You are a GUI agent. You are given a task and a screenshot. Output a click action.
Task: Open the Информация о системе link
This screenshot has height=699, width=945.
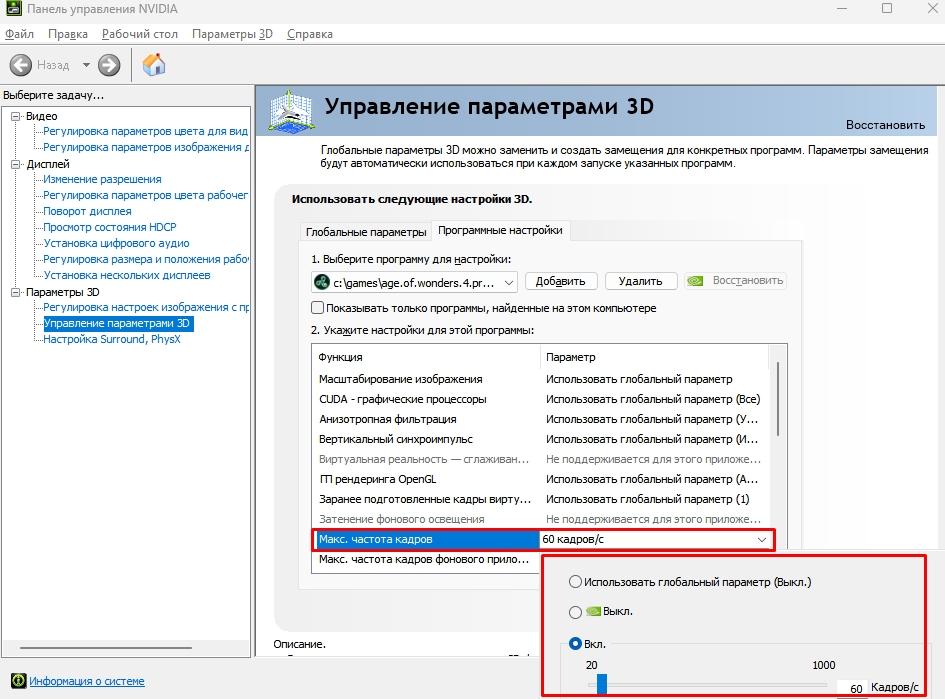point(86,681)
